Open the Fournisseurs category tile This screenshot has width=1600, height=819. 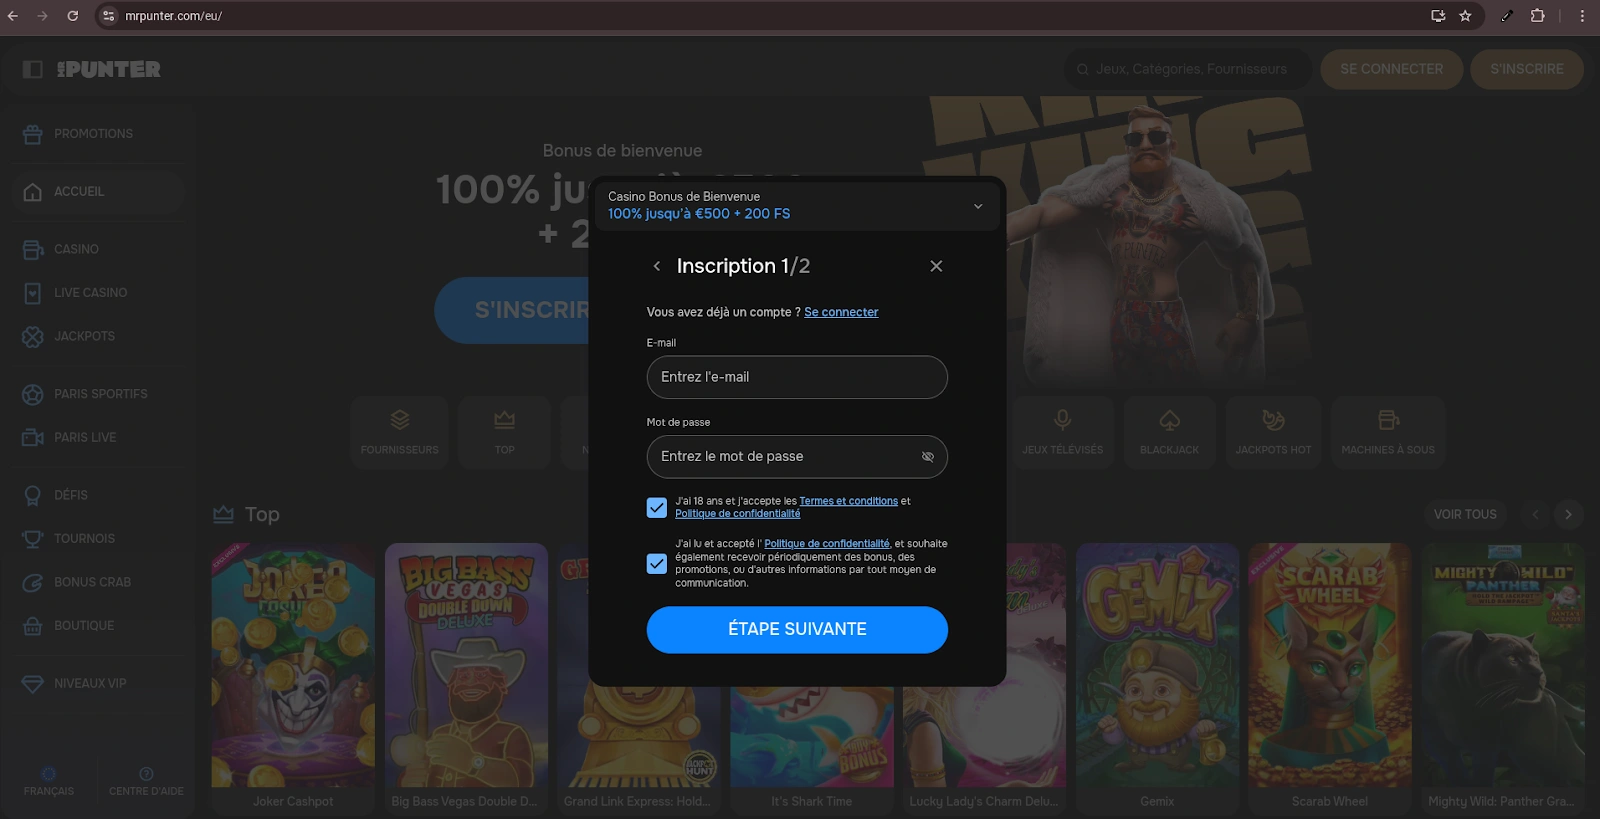400,432
